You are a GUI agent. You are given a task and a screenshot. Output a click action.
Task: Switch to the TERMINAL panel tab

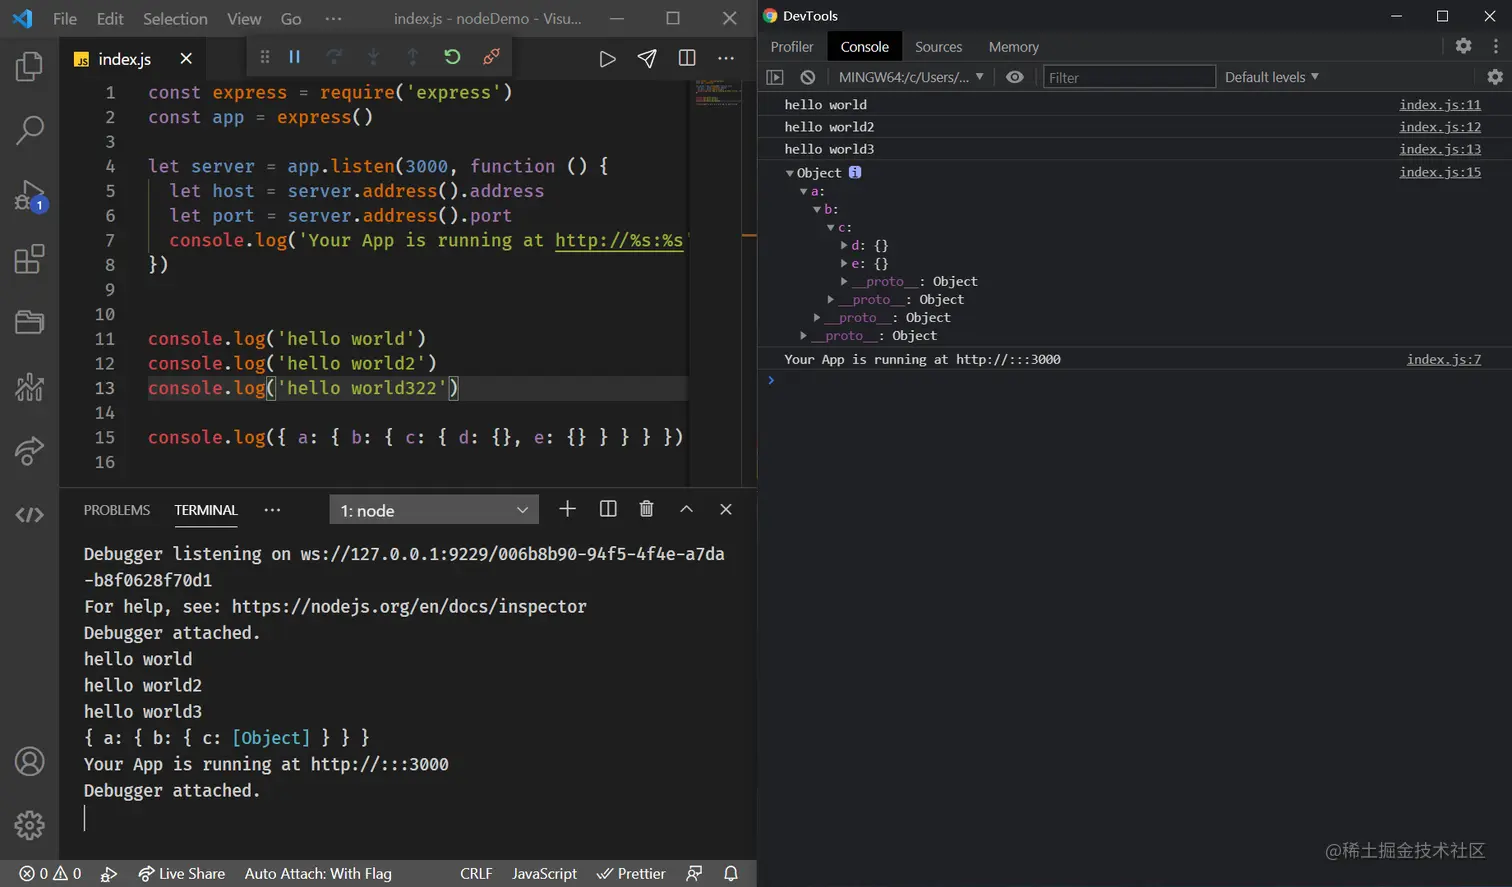(x=206, y=510)
